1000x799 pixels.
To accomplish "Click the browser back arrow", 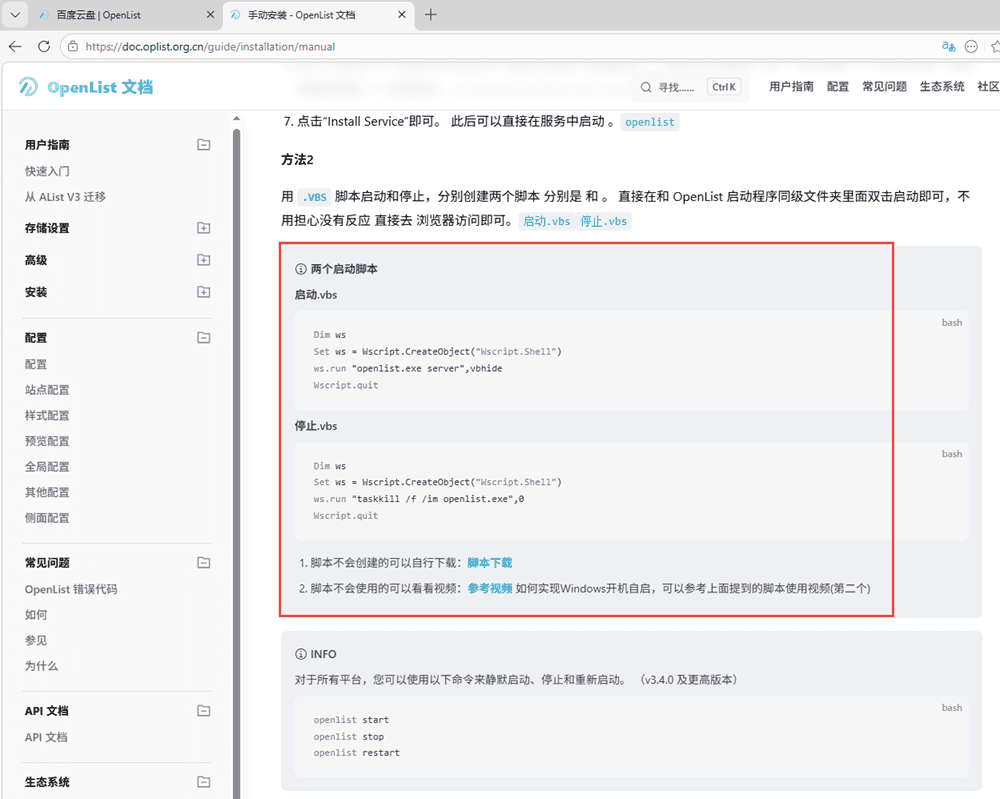I will [x=15, y=46].
